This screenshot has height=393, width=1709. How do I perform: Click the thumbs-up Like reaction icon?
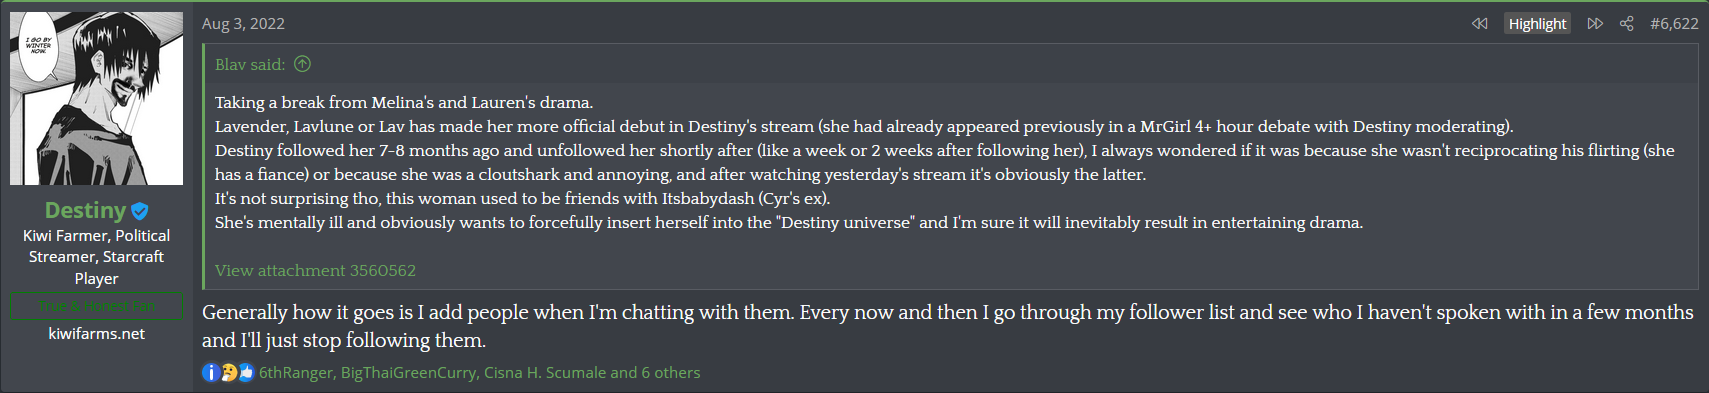(x=246, y=373)
